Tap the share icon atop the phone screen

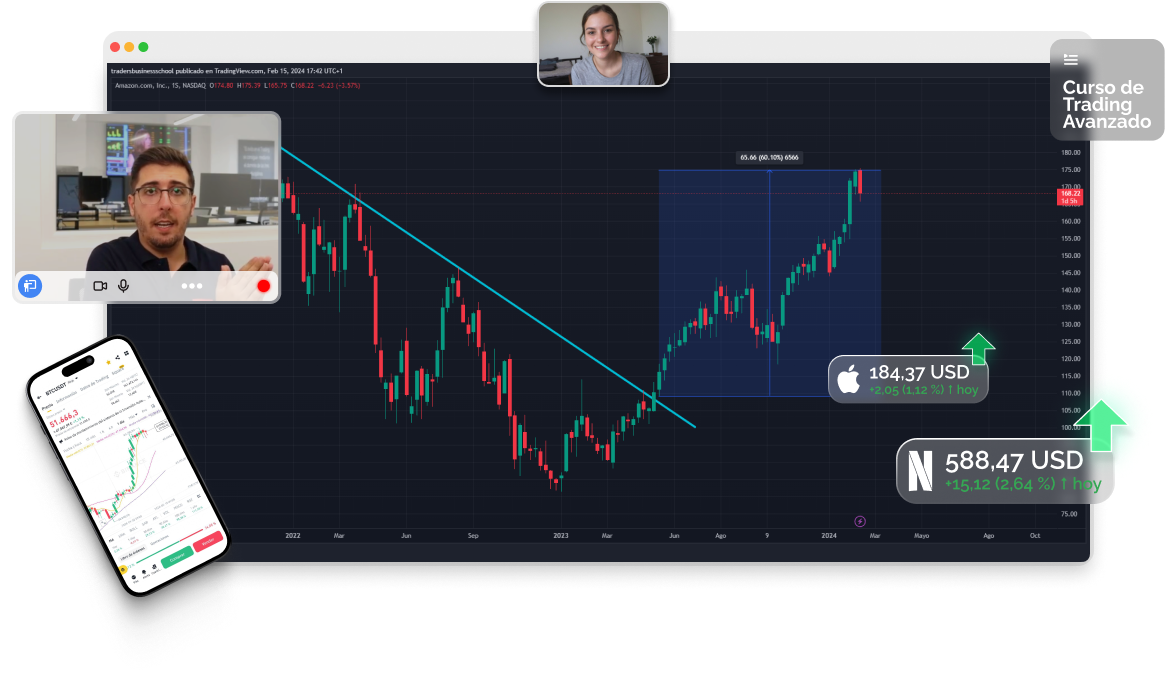117,357
